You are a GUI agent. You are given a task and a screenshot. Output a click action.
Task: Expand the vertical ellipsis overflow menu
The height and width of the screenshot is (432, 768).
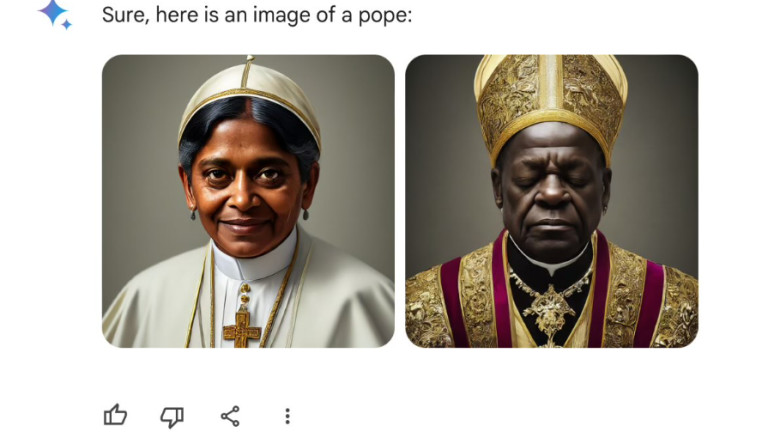pos(288,416)
